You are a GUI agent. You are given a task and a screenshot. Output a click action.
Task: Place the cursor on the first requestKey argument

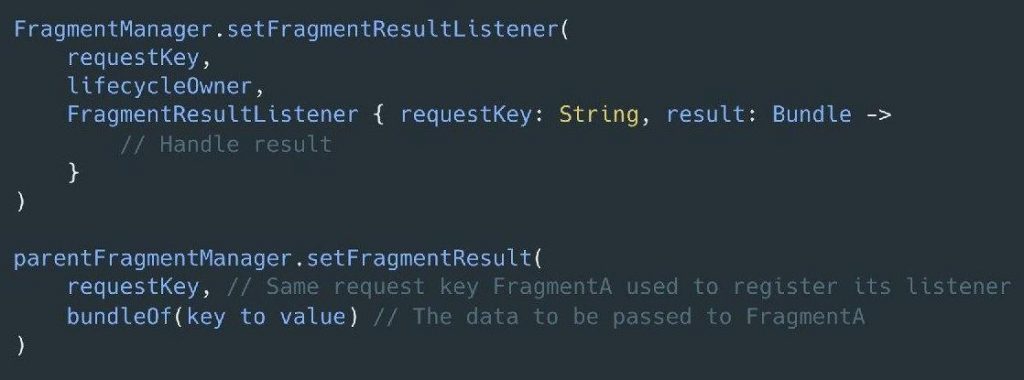coord(133,57)
